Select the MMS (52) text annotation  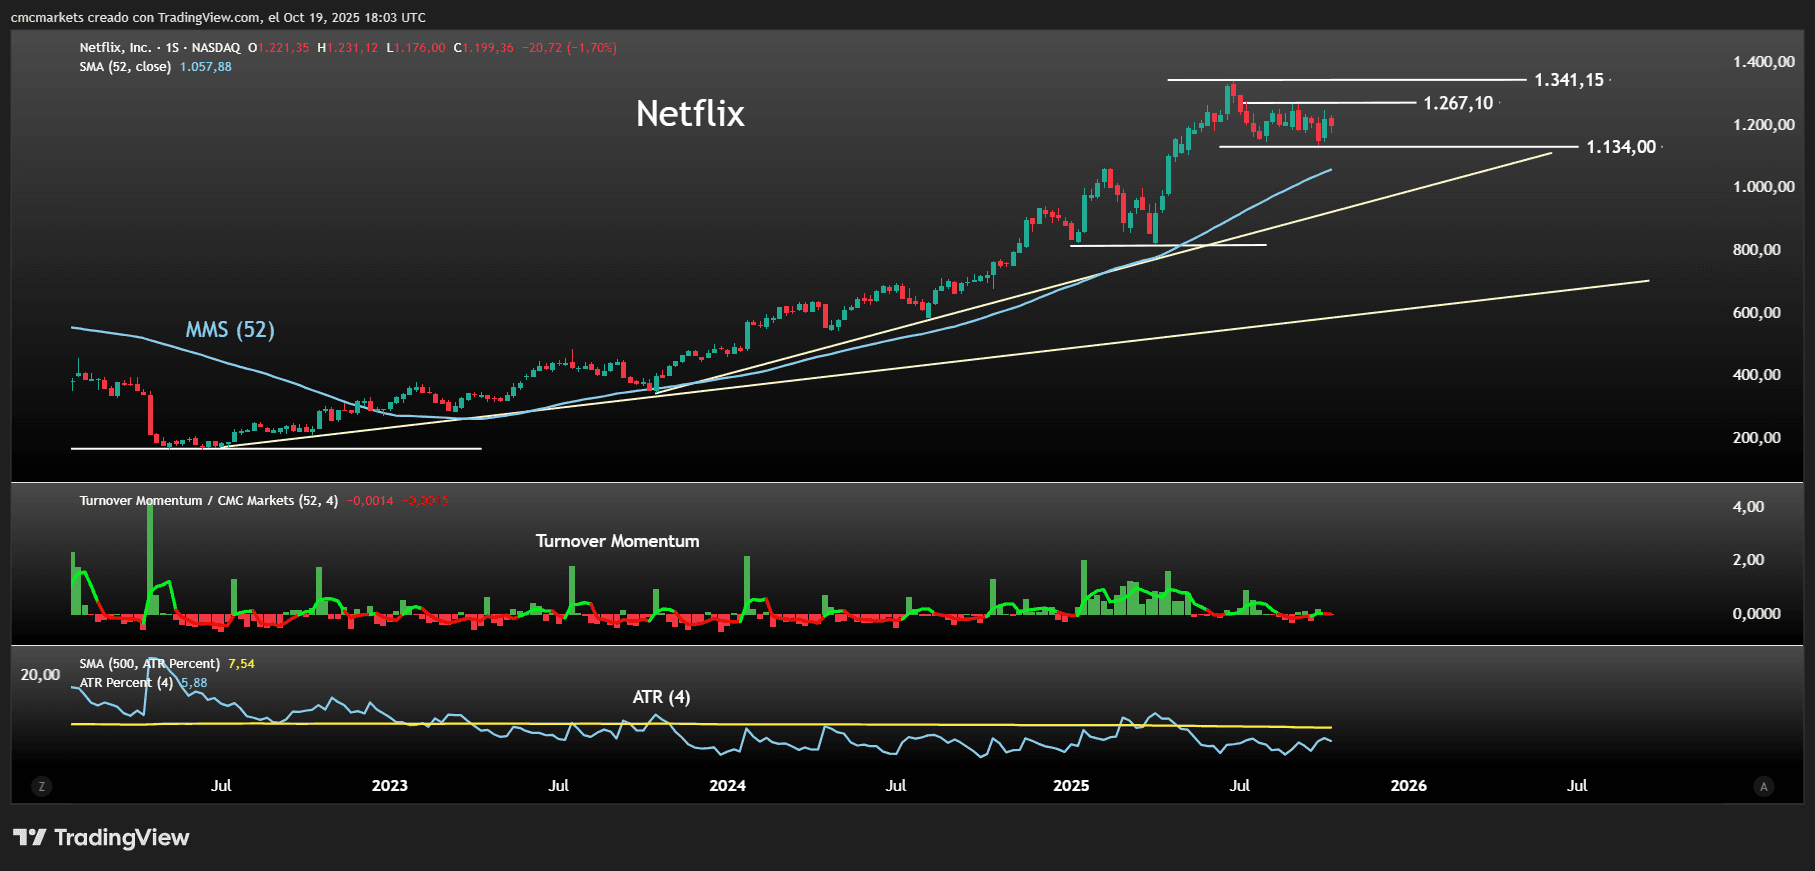[230, 330]
